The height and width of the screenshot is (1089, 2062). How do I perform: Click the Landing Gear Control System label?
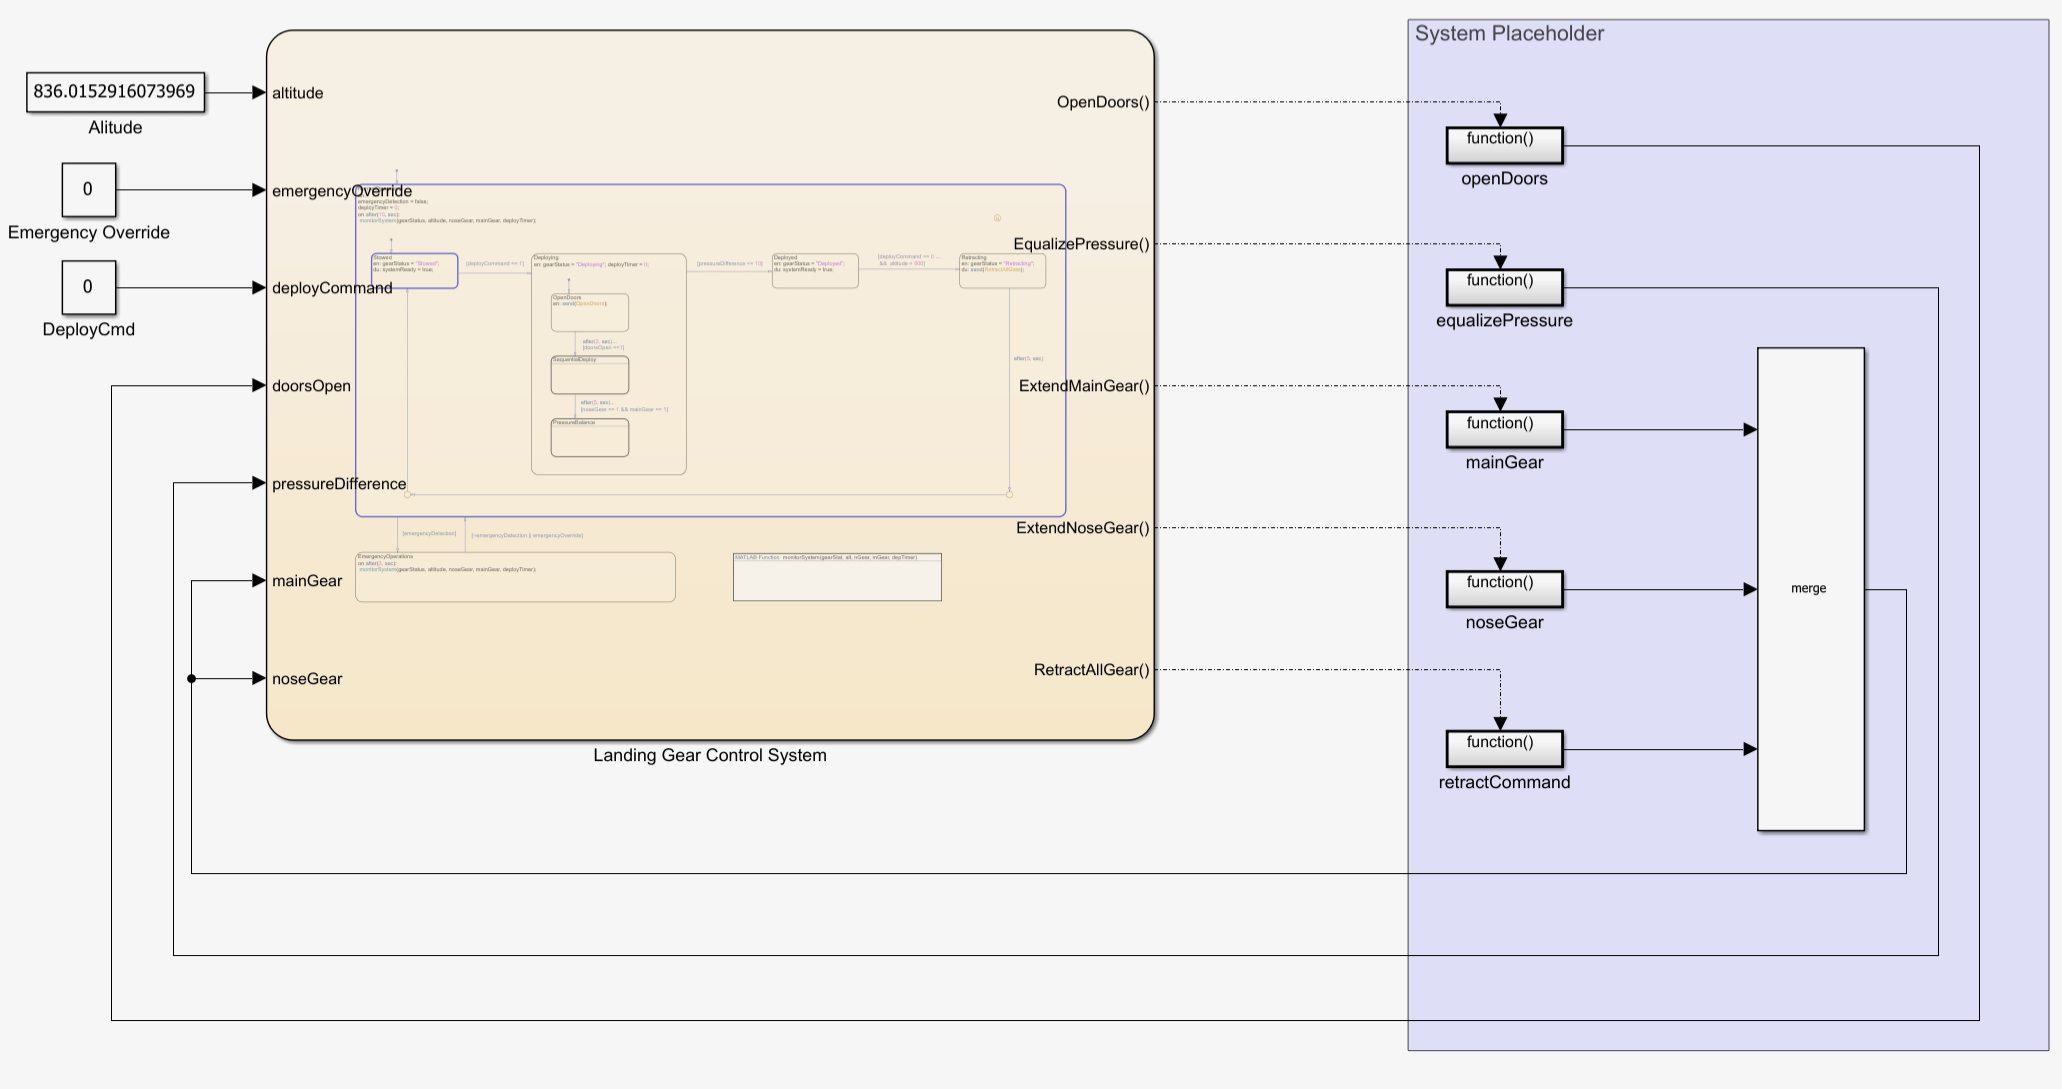pyautogui.click(x=709, y=756)
